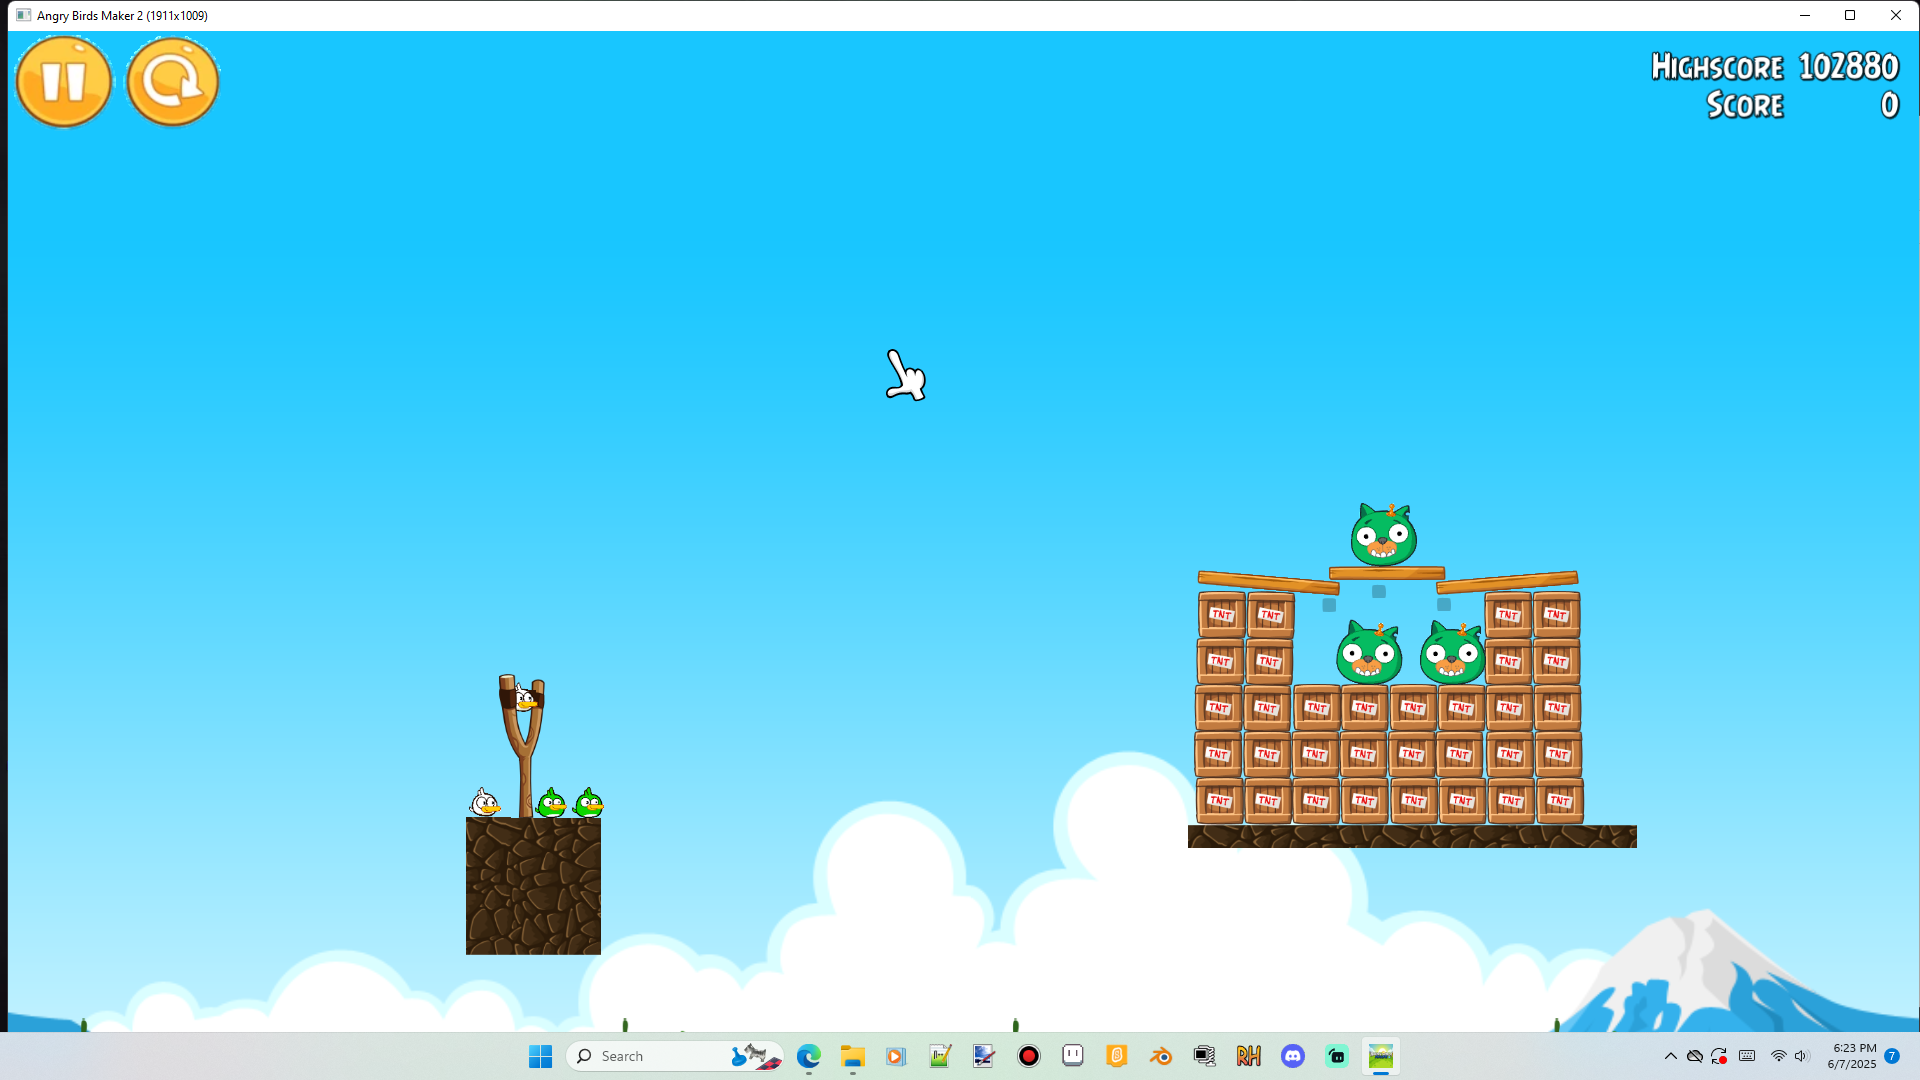Image resolution: width=1920 pixels, height=1080 pixels.
Task: Open Microsoft Edge from the taskbar
Action: tap(808, 1056)
